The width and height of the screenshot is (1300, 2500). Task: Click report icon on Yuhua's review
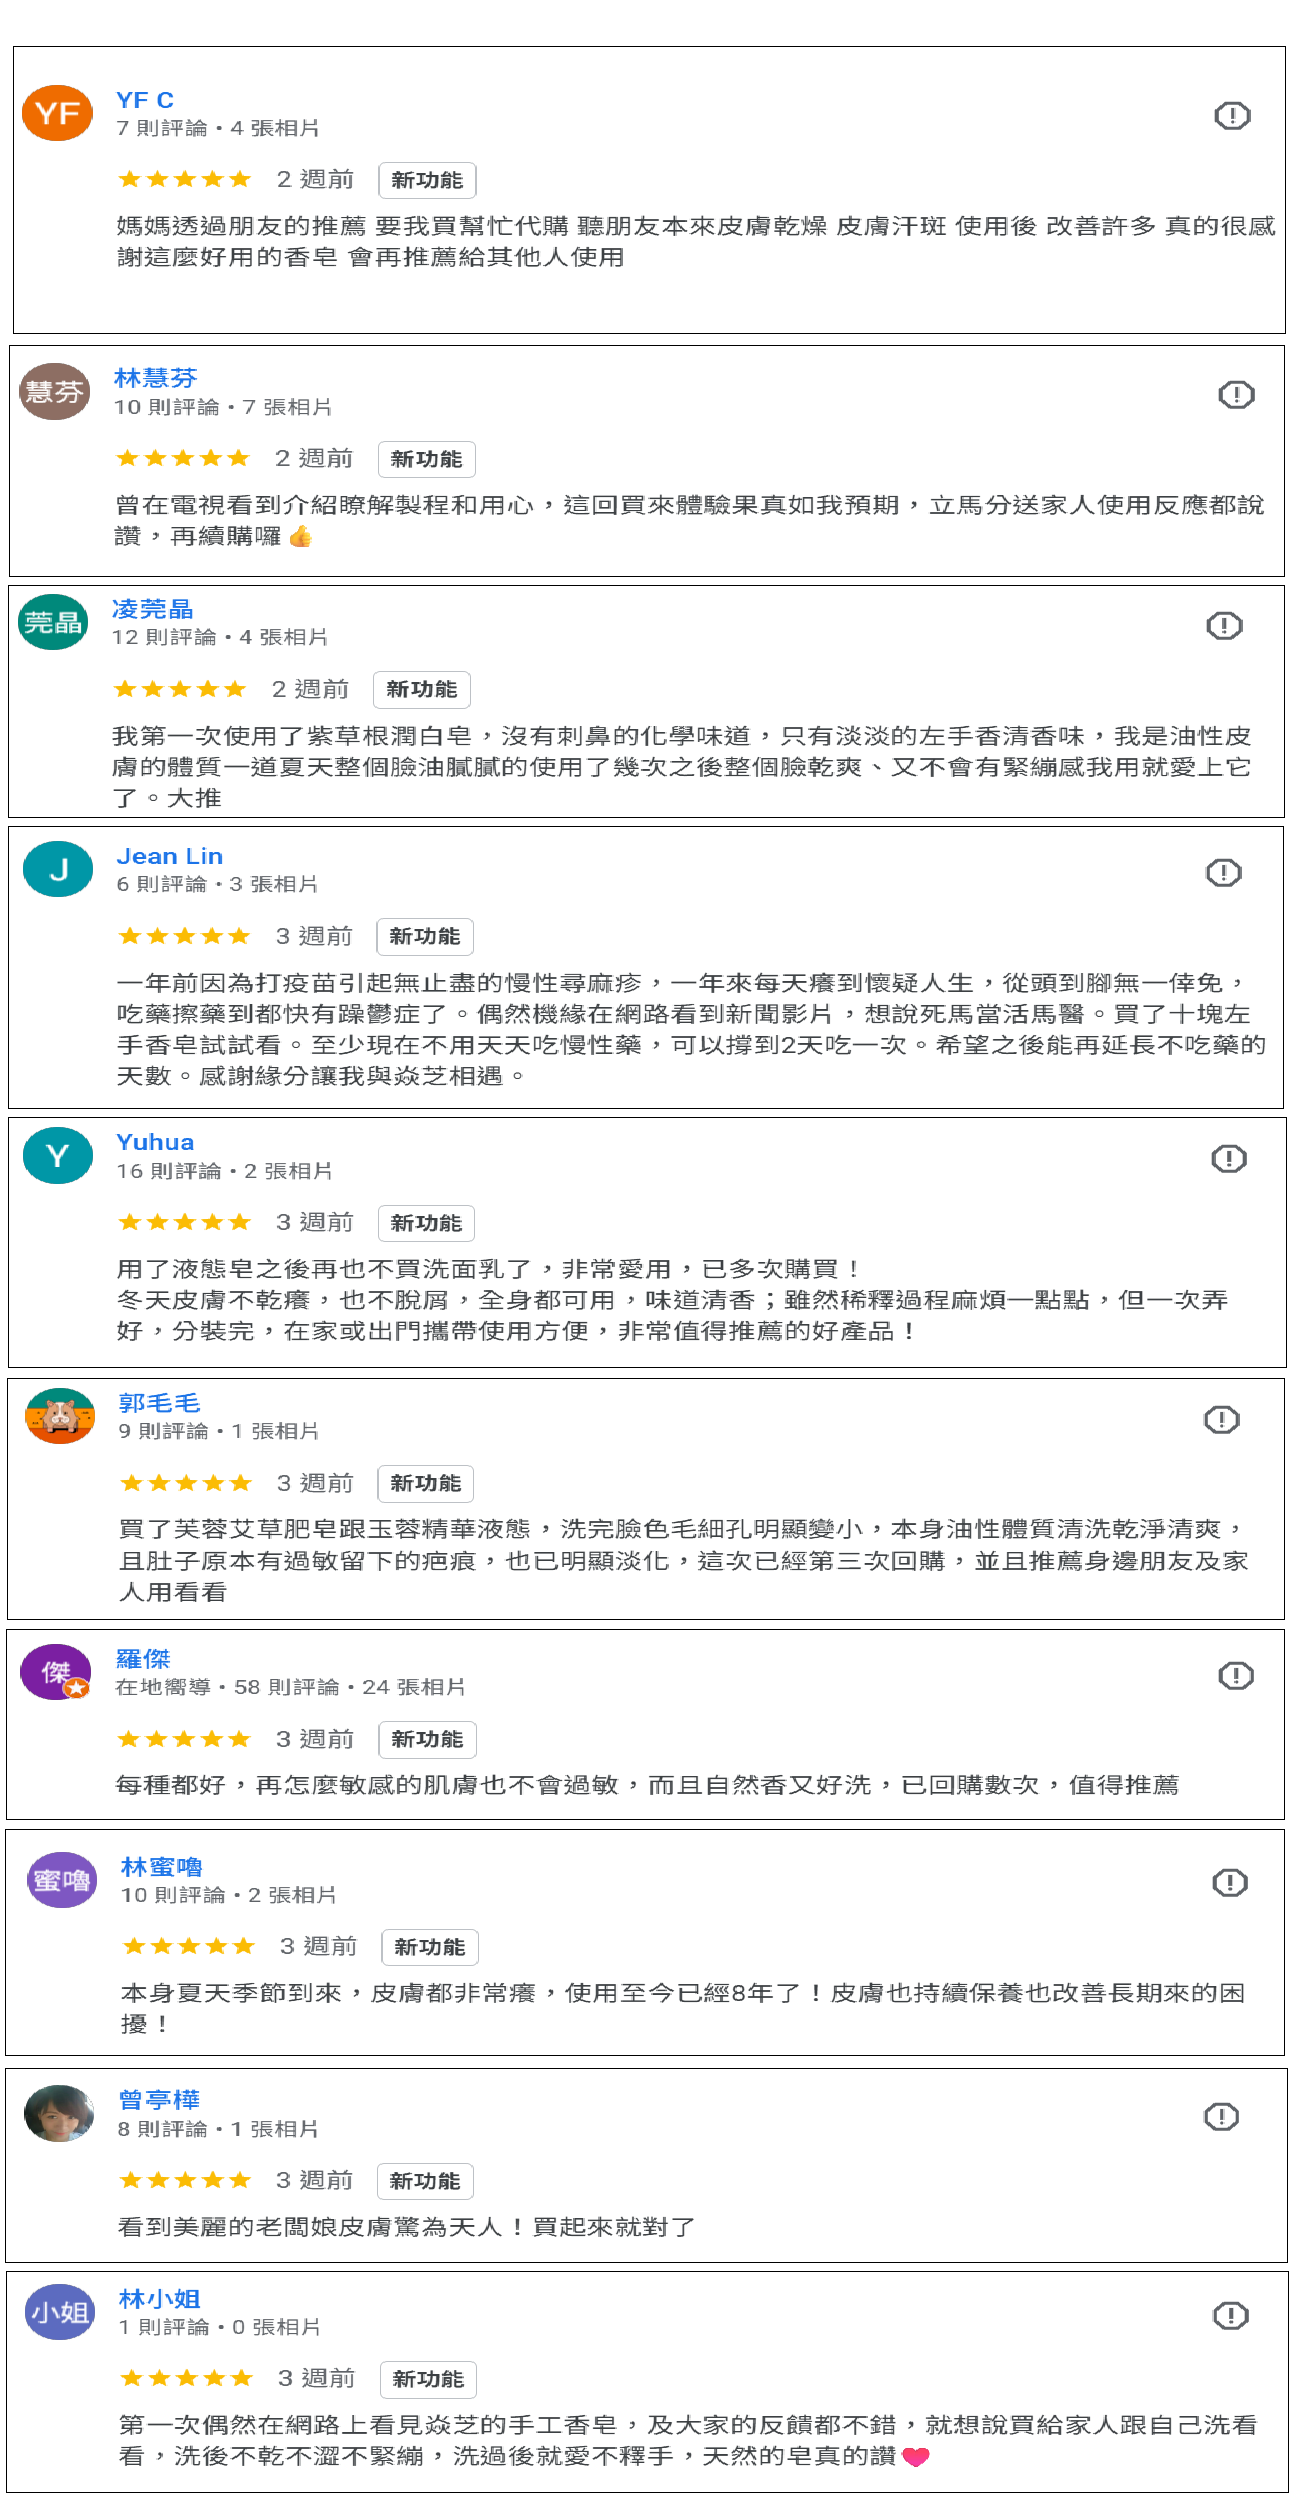point(1229,1159)
